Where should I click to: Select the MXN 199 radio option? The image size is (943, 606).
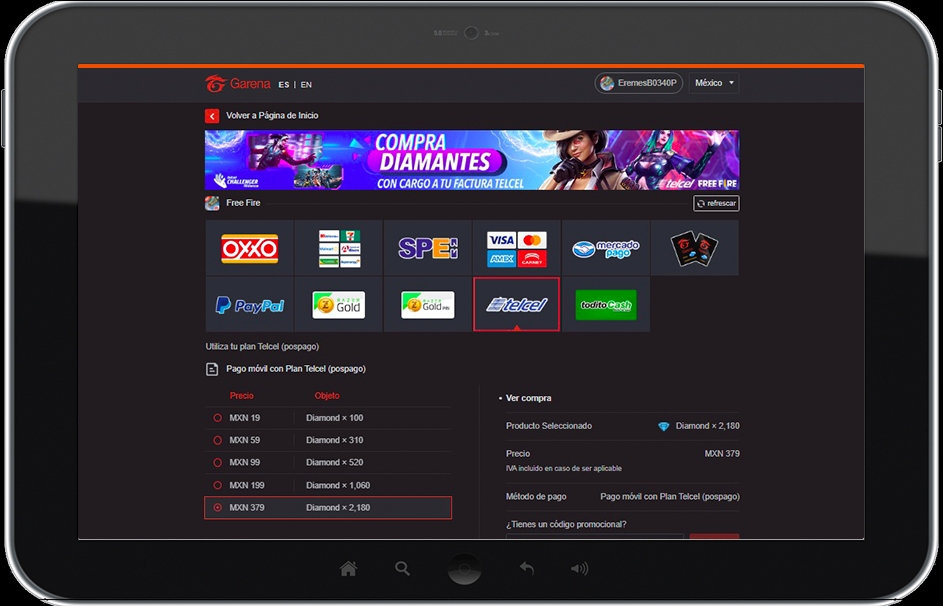218,485
